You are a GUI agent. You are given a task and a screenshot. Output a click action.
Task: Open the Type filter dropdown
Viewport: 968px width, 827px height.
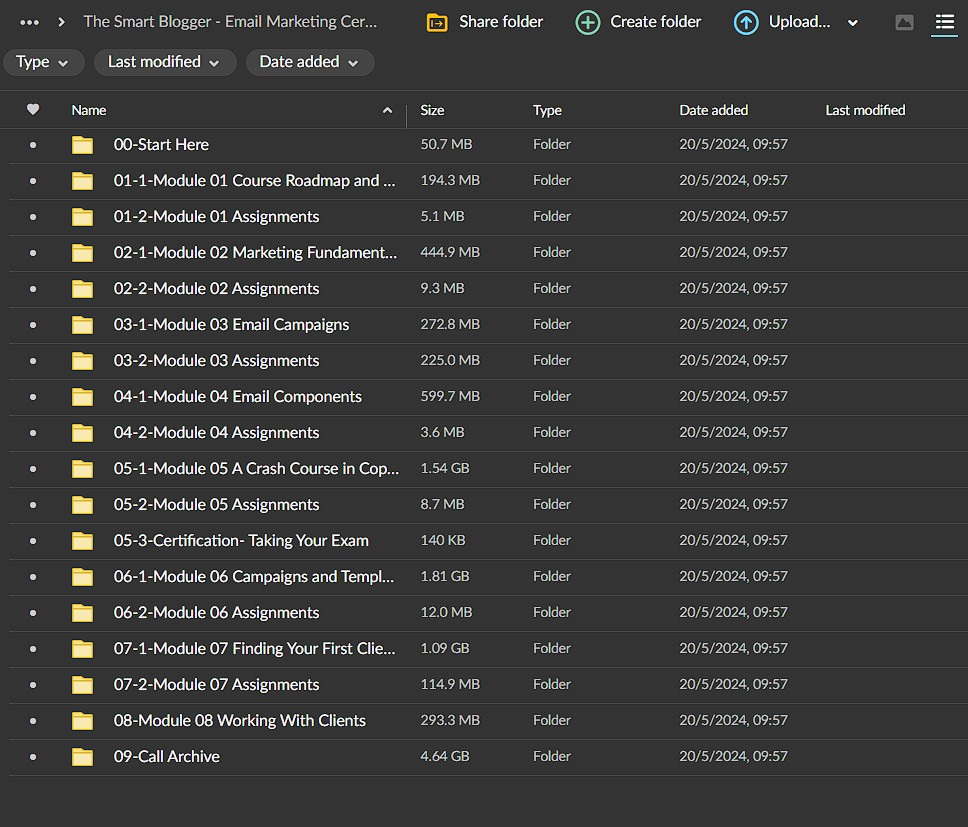43,62
